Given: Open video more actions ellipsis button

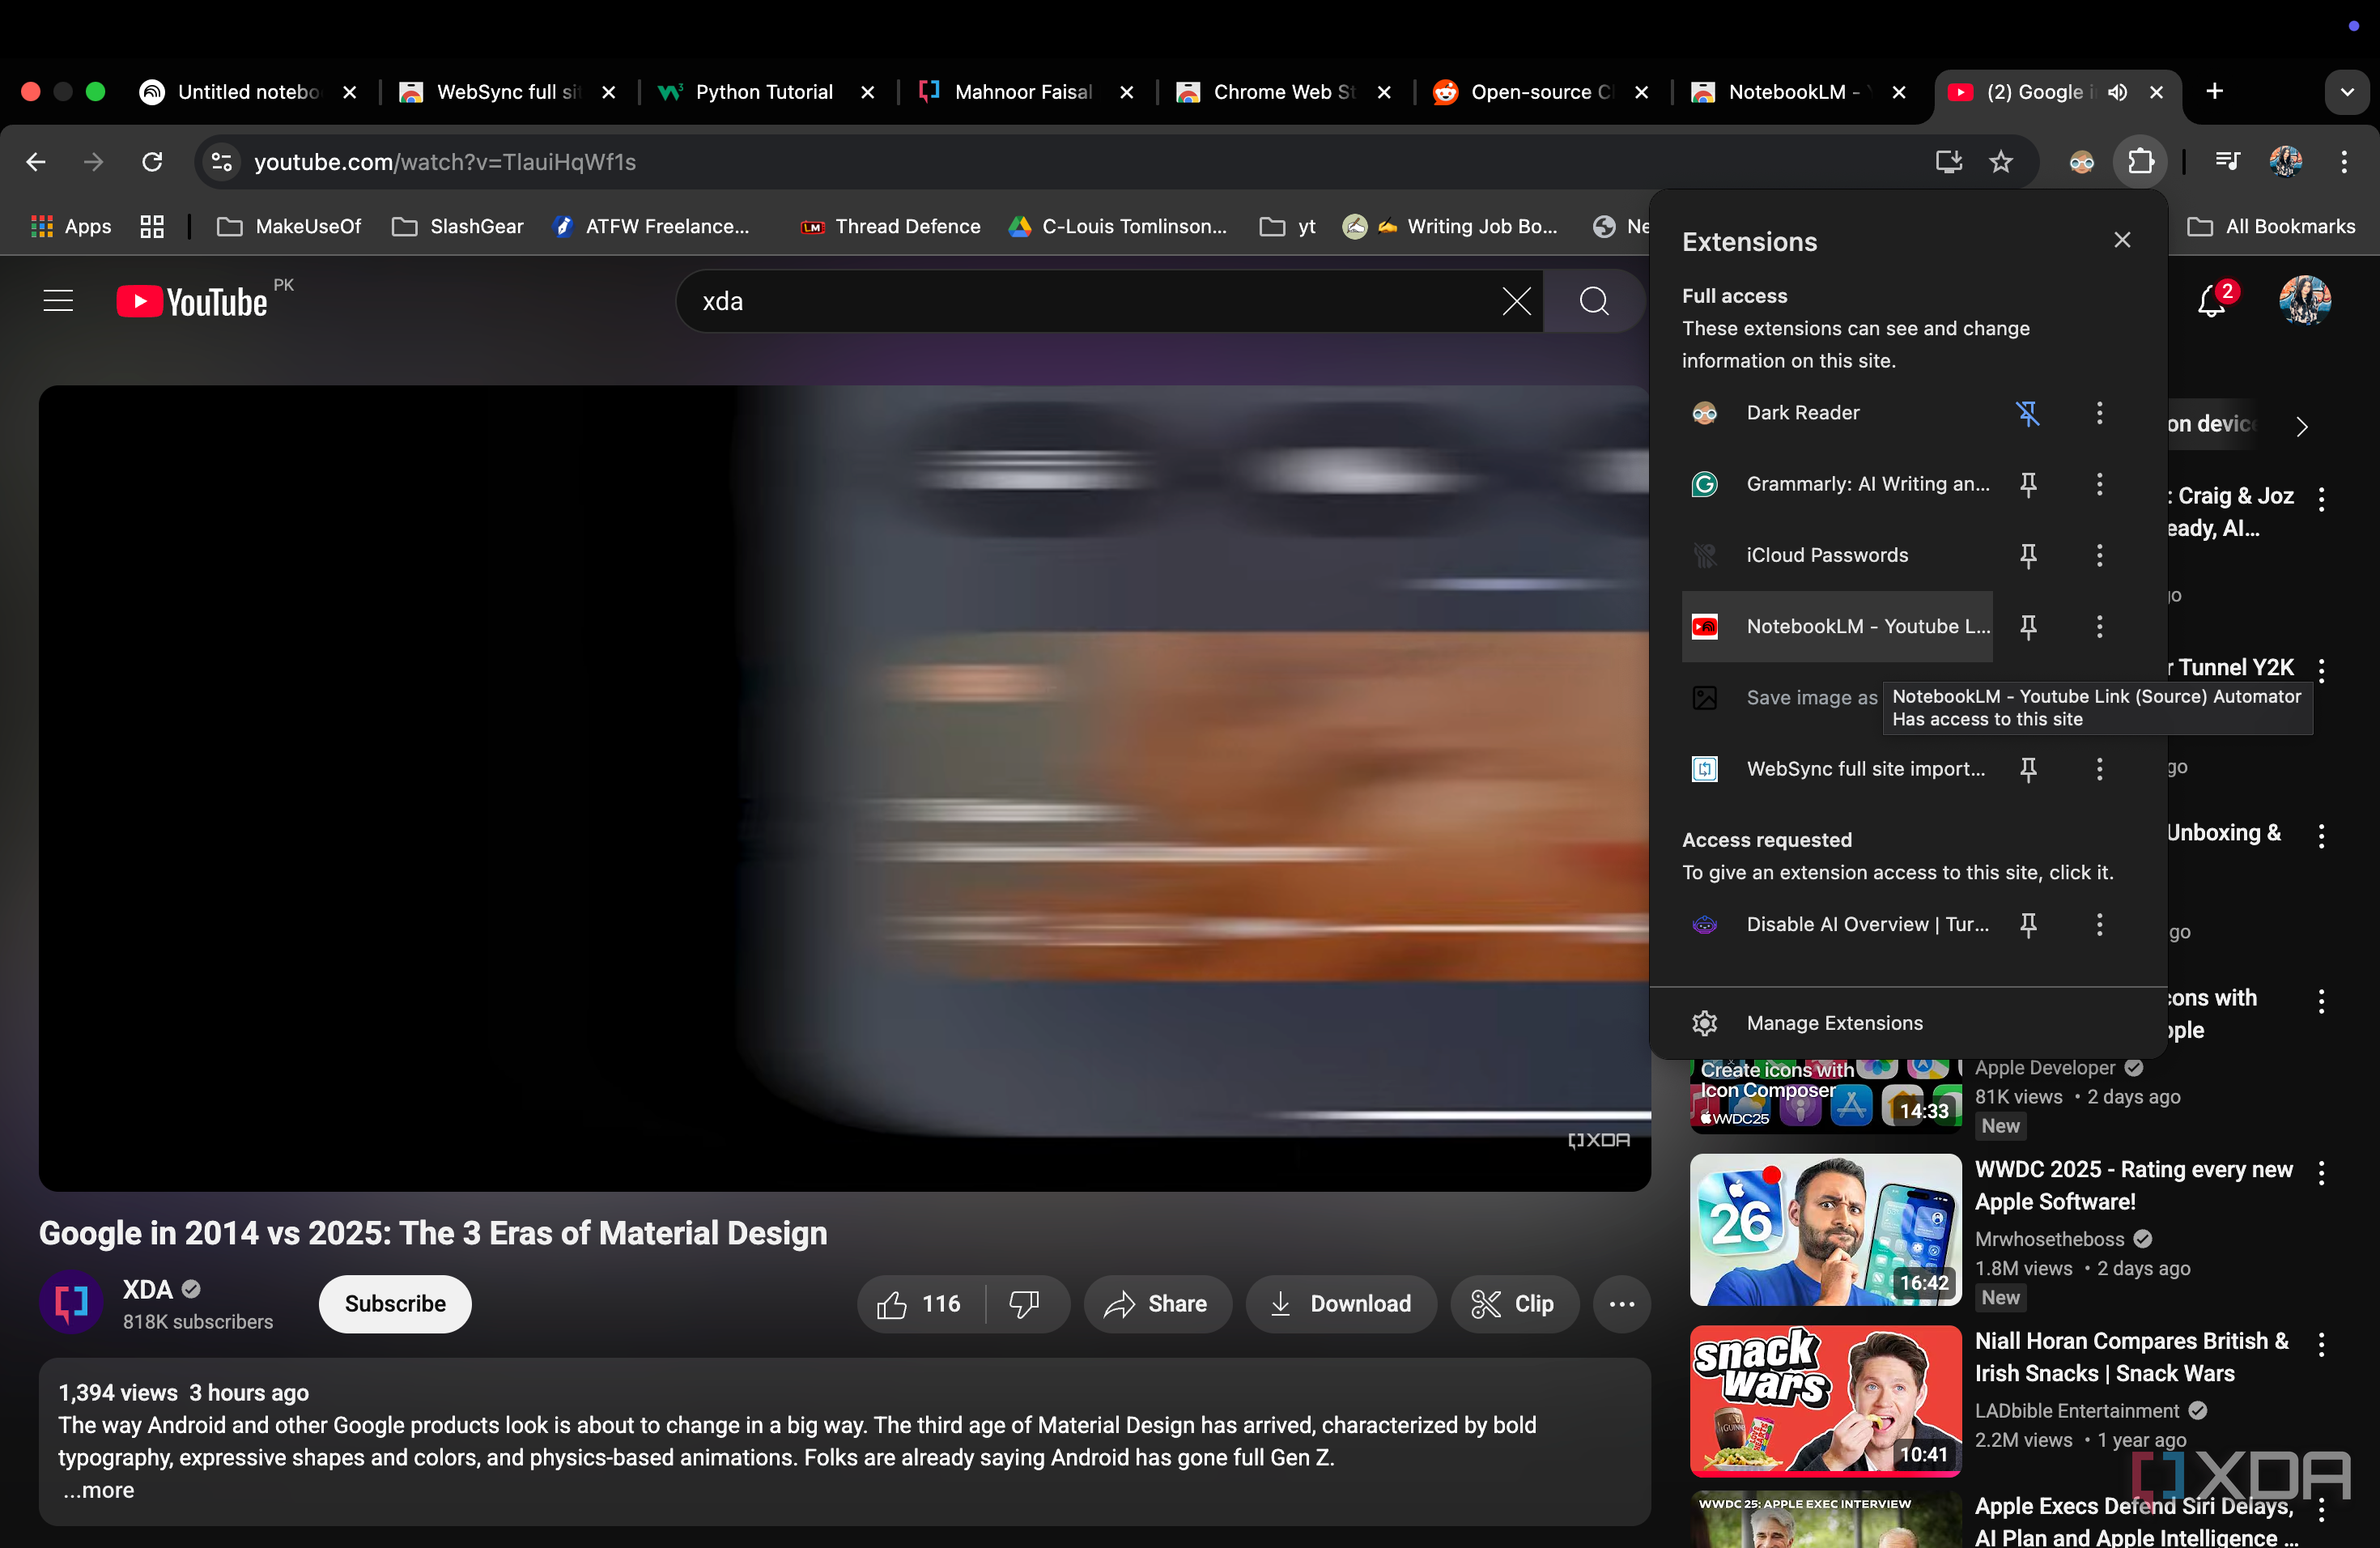Looking at the screenshot, I should 1621,1304.
